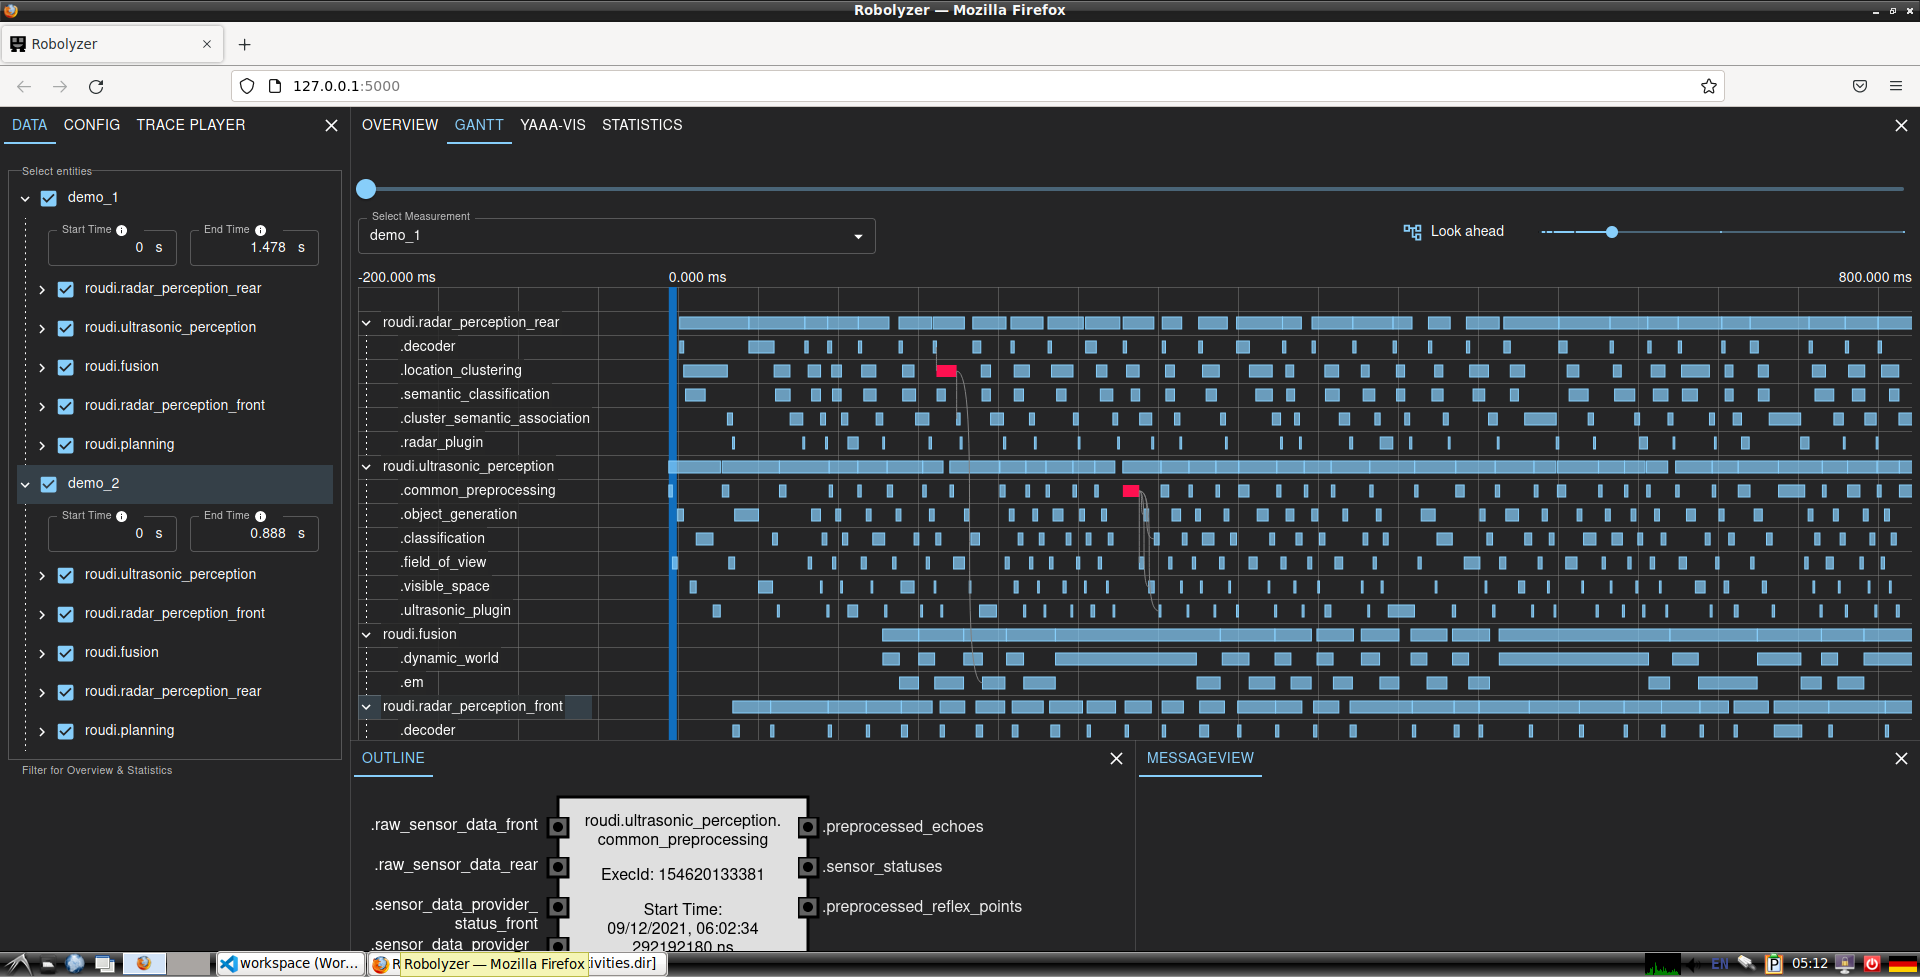Click the shield tracking protection icon

(247, 87)
